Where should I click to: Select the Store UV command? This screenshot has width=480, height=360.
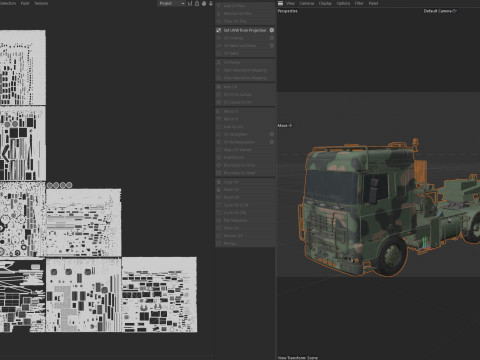pos(245,228)
